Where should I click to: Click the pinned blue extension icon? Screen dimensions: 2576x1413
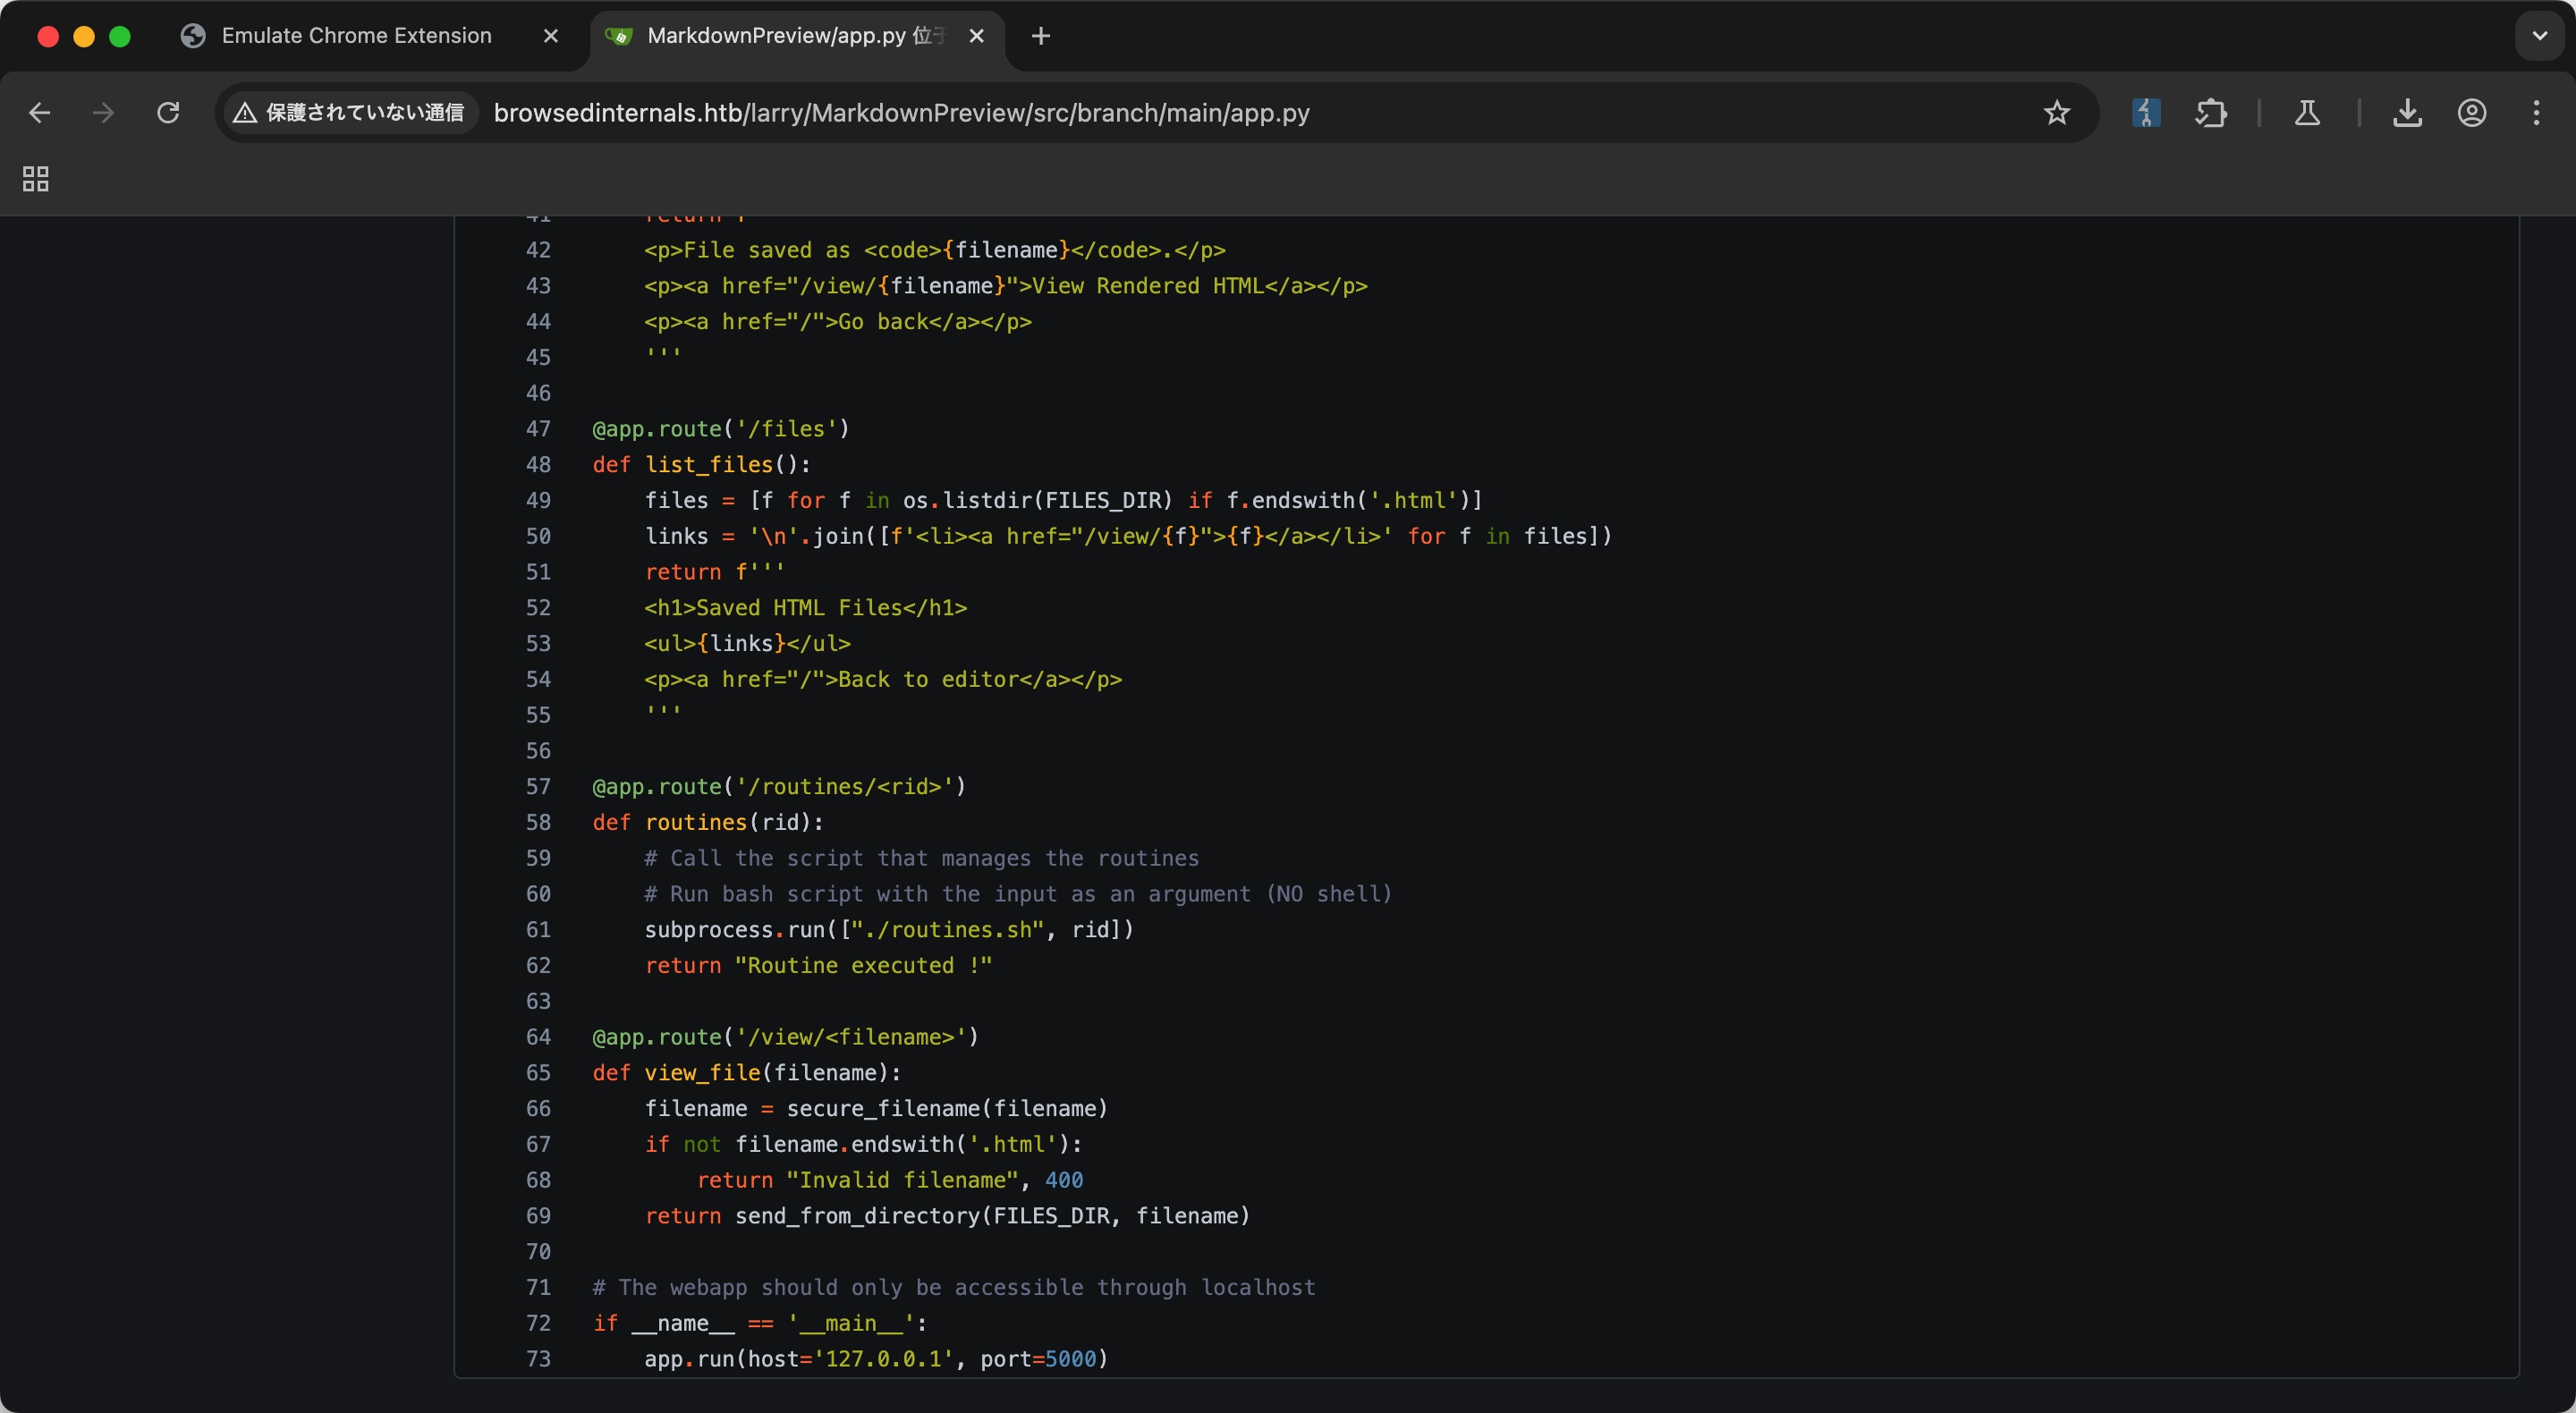coord(2146,113)
